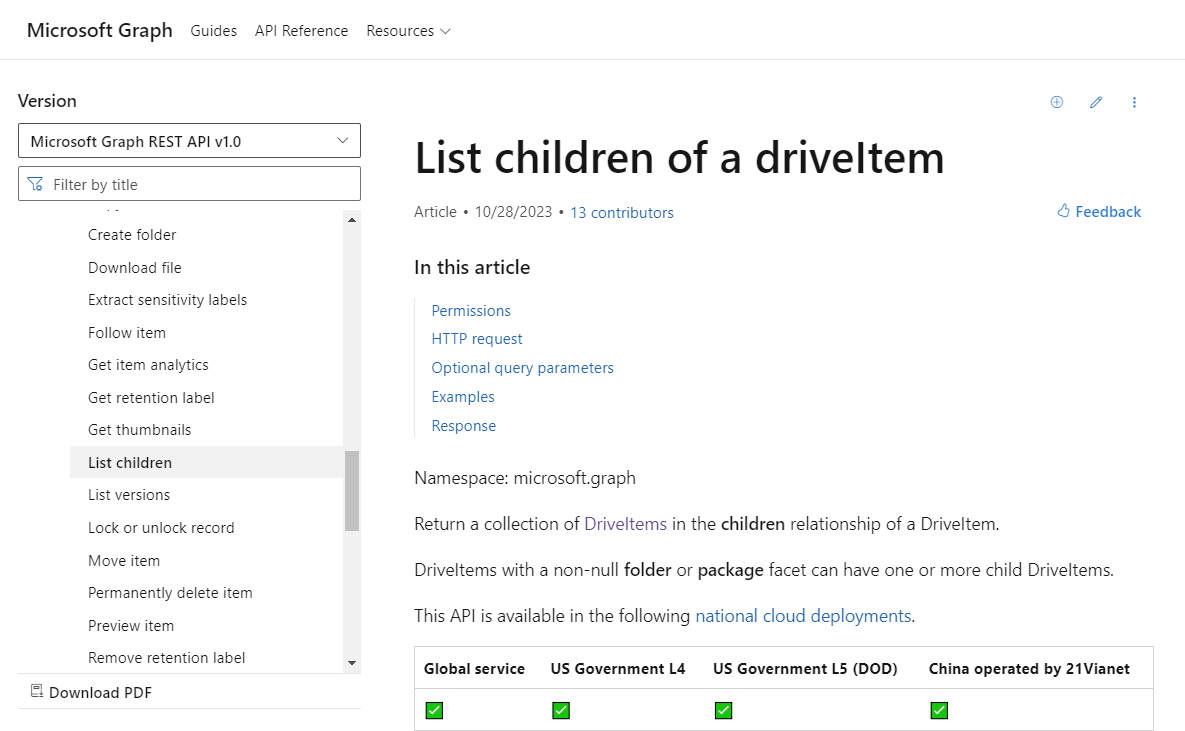Select Follow item in the sidebar
Screen dimensions: 1185x731
click(x=127, y=333)
